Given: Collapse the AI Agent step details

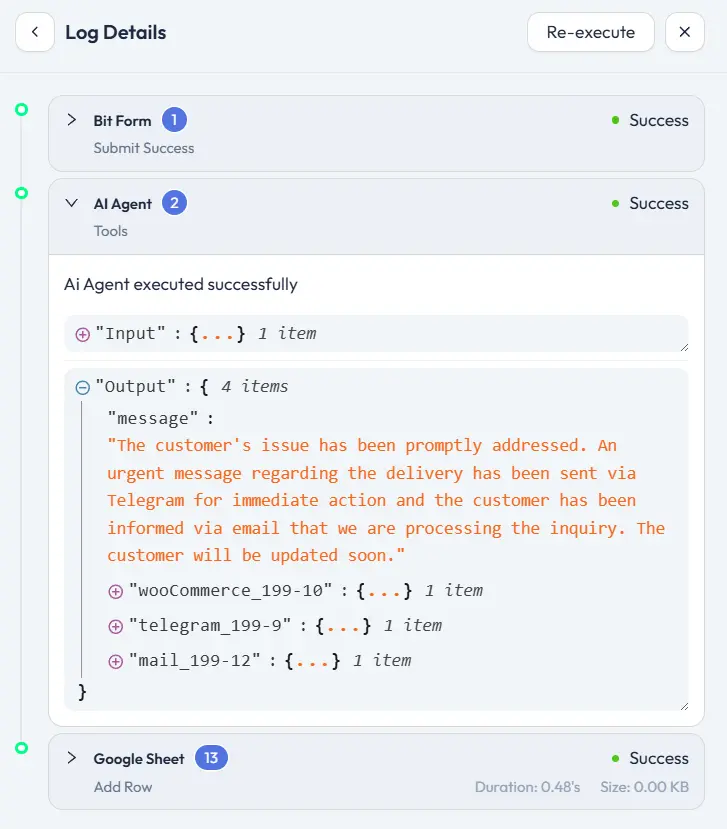Looking at the screenshot, I should coord(71,201).
